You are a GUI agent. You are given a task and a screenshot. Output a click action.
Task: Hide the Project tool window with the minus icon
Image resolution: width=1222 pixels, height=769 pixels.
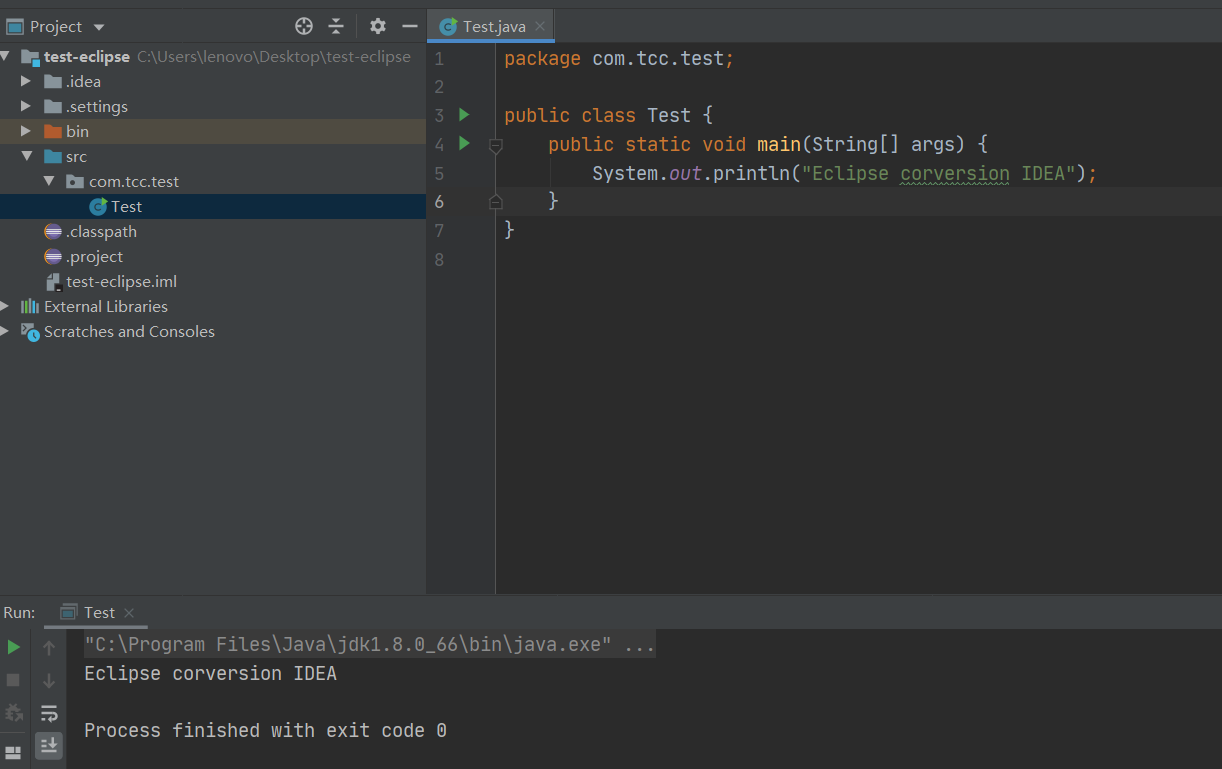tap(409, 26)
